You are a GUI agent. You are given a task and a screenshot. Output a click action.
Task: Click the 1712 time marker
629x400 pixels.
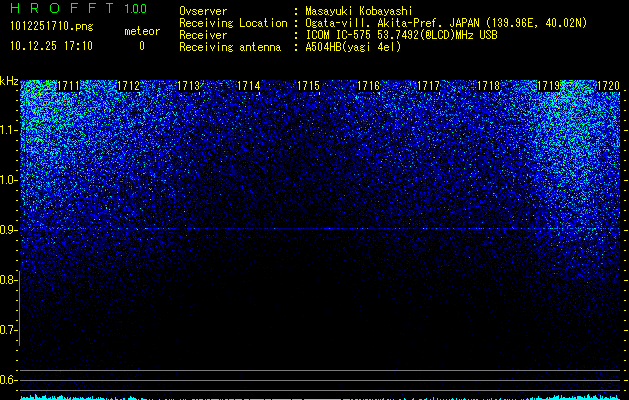[128, 85]
